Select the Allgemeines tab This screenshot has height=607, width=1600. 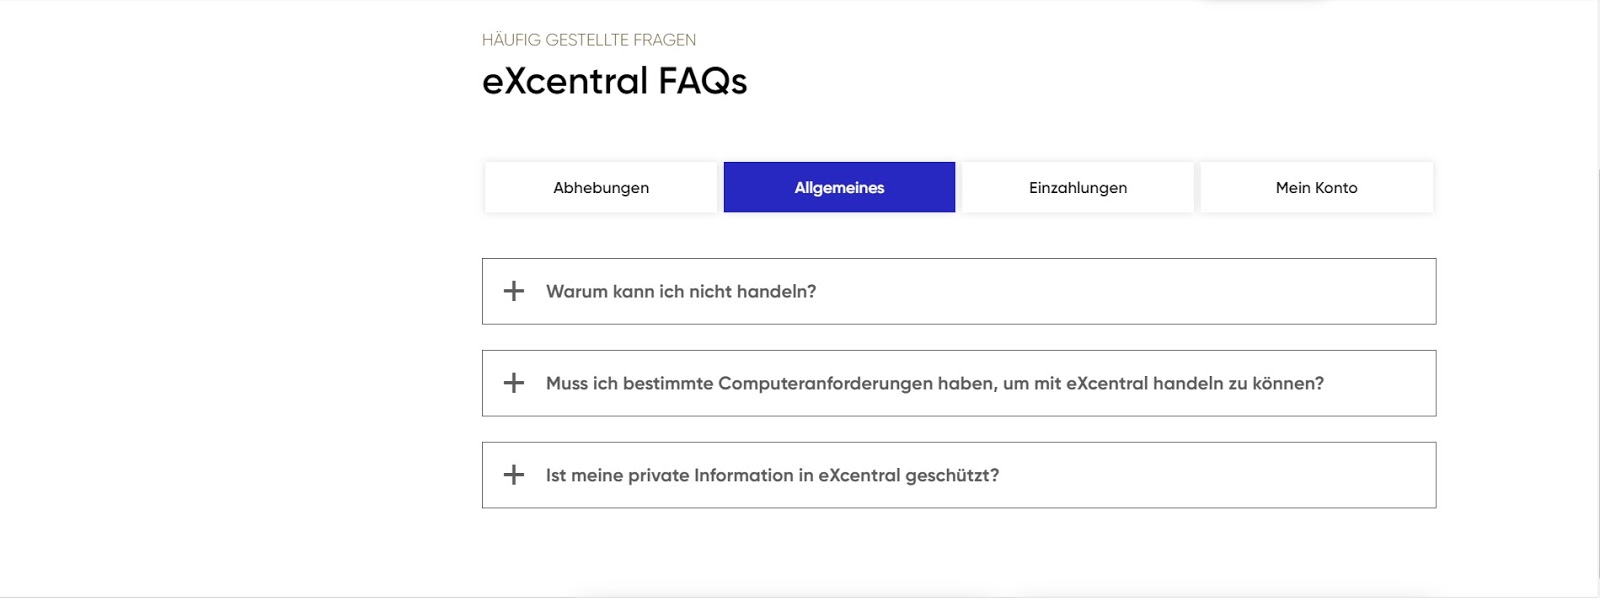[x=839, y=188]
